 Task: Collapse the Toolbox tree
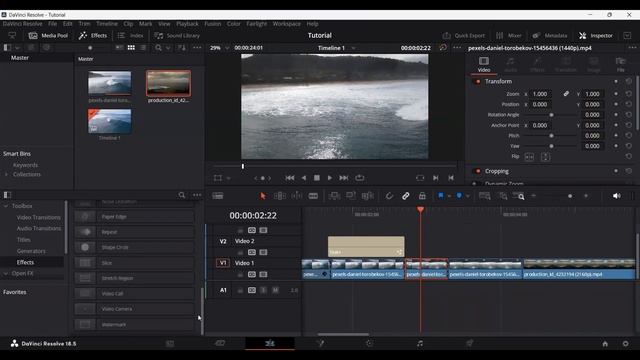point(6,206)
